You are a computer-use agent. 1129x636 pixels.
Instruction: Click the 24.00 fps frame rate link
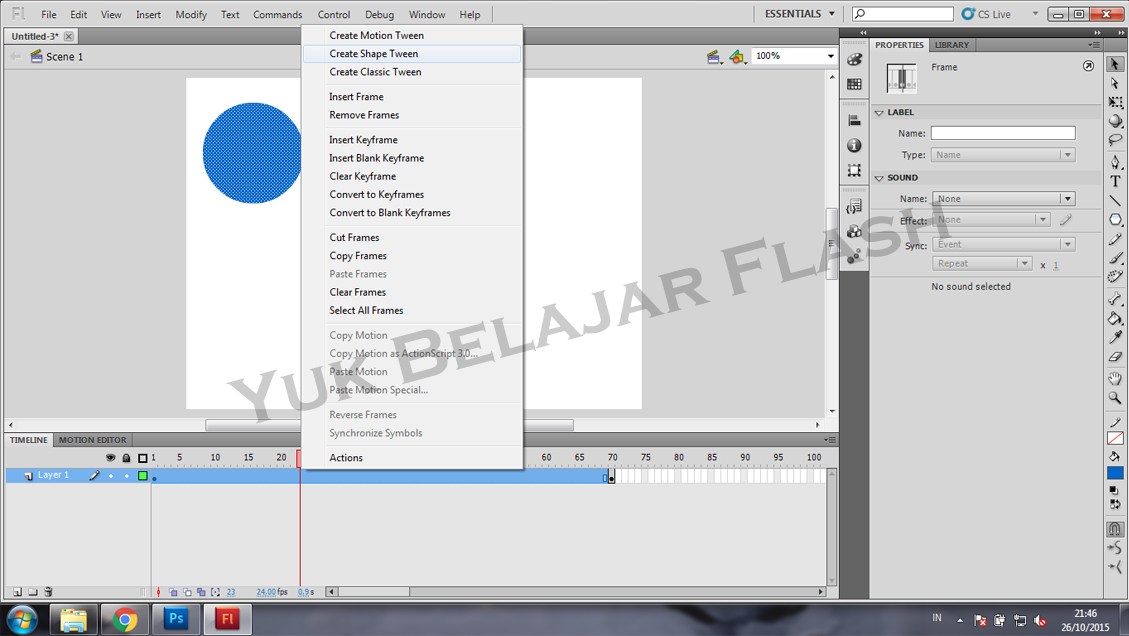266,592
